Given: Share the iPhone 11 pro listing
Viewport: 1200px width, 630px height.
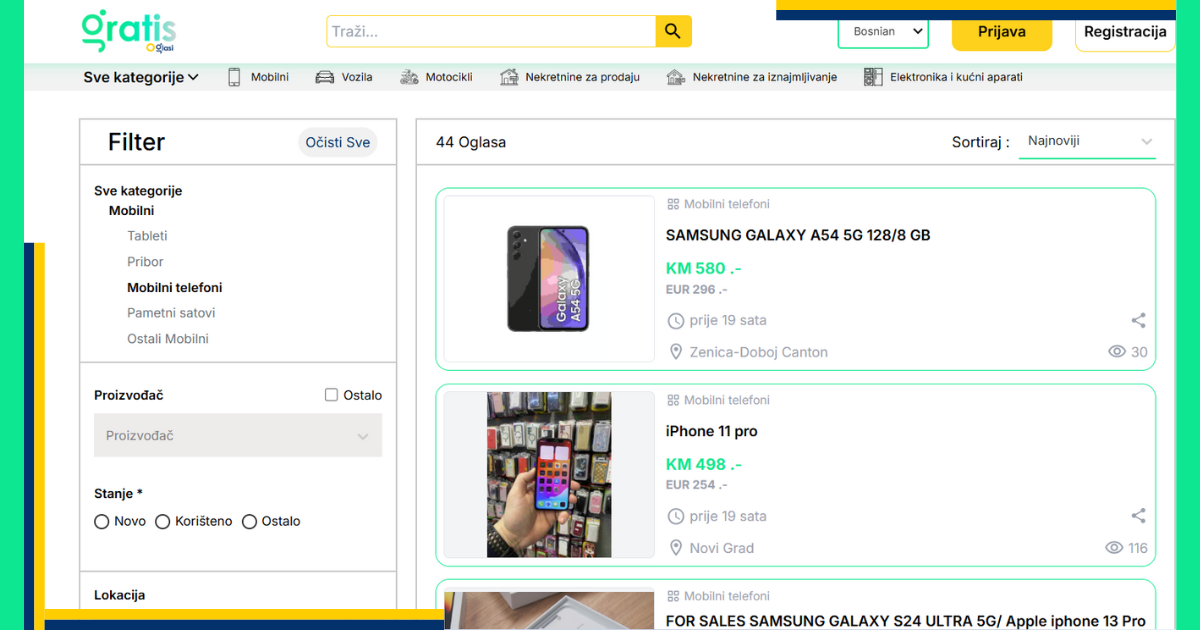Looking at the screenshot, I should [x=1138, y=516].
